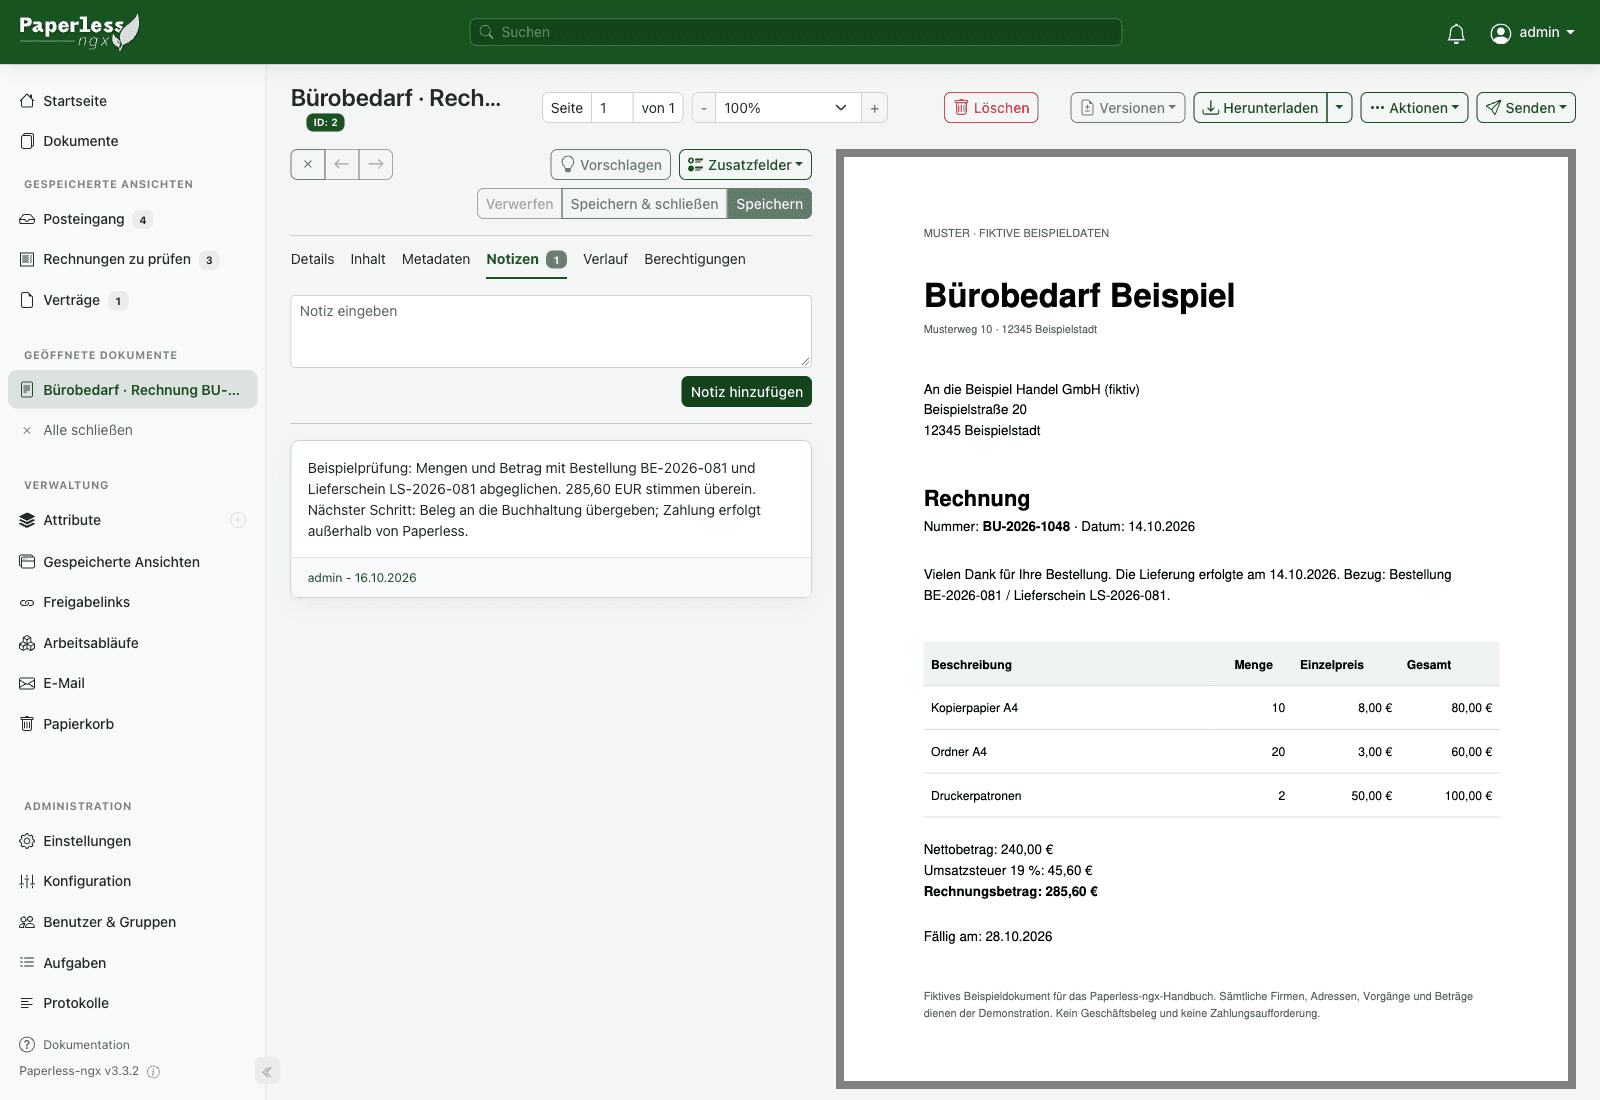This screenshot has height=1100, width=1600.
Task: Select open document Bürobedarf · Rechnung BU-…
Action: [x=132, y=390]
